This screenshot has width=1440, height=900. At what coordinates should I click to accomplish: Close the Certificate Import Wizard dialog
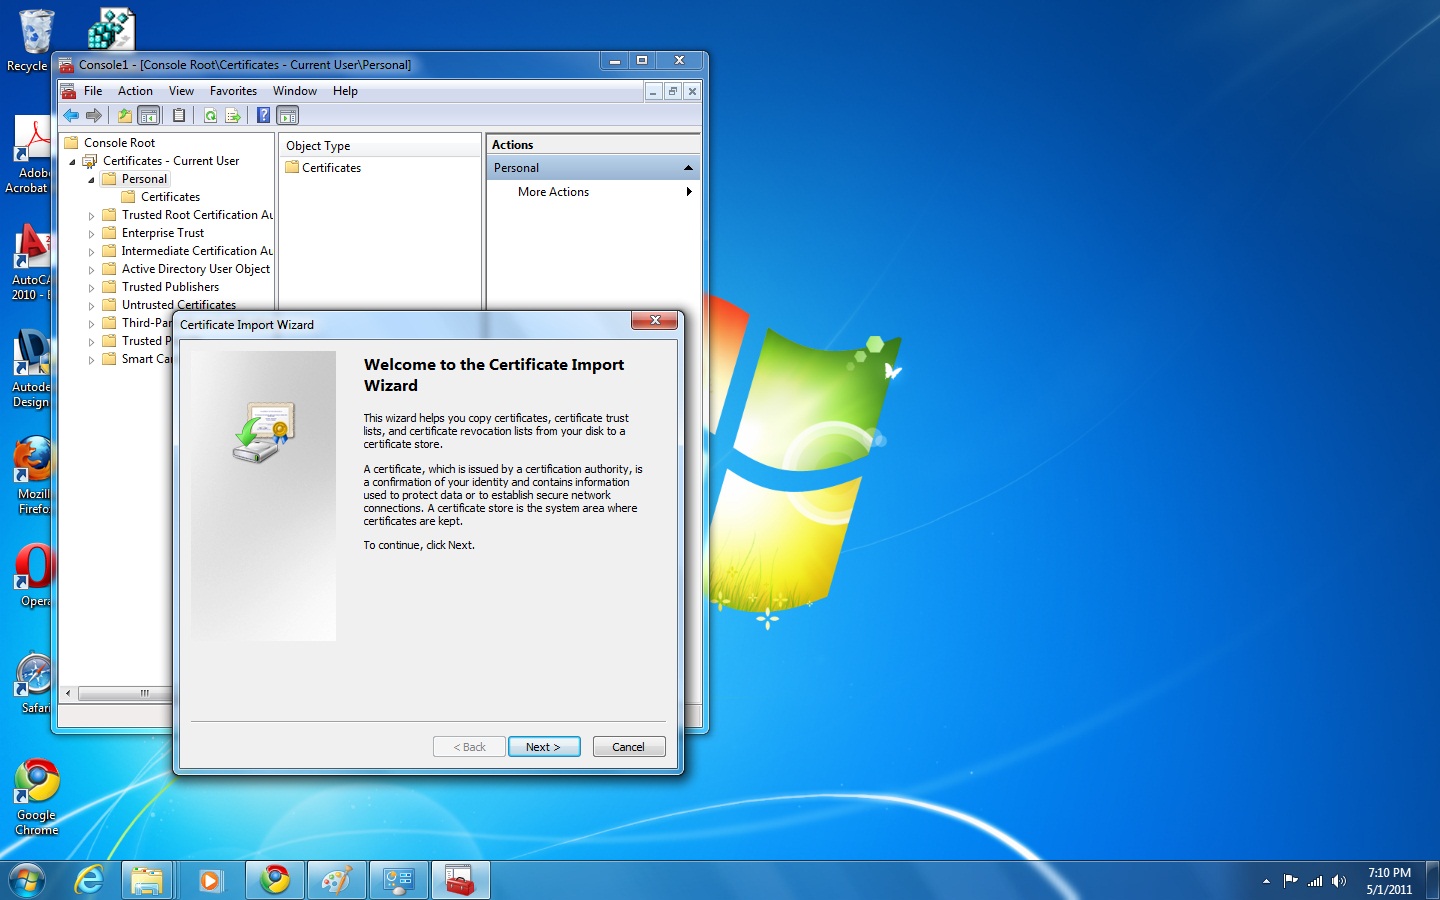[655, 320]
